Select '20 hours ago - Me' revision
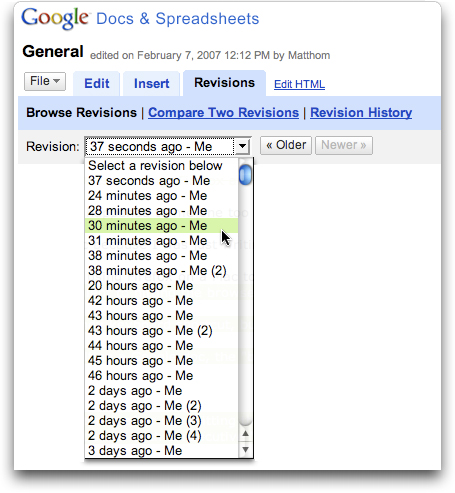 coord(162,286)
